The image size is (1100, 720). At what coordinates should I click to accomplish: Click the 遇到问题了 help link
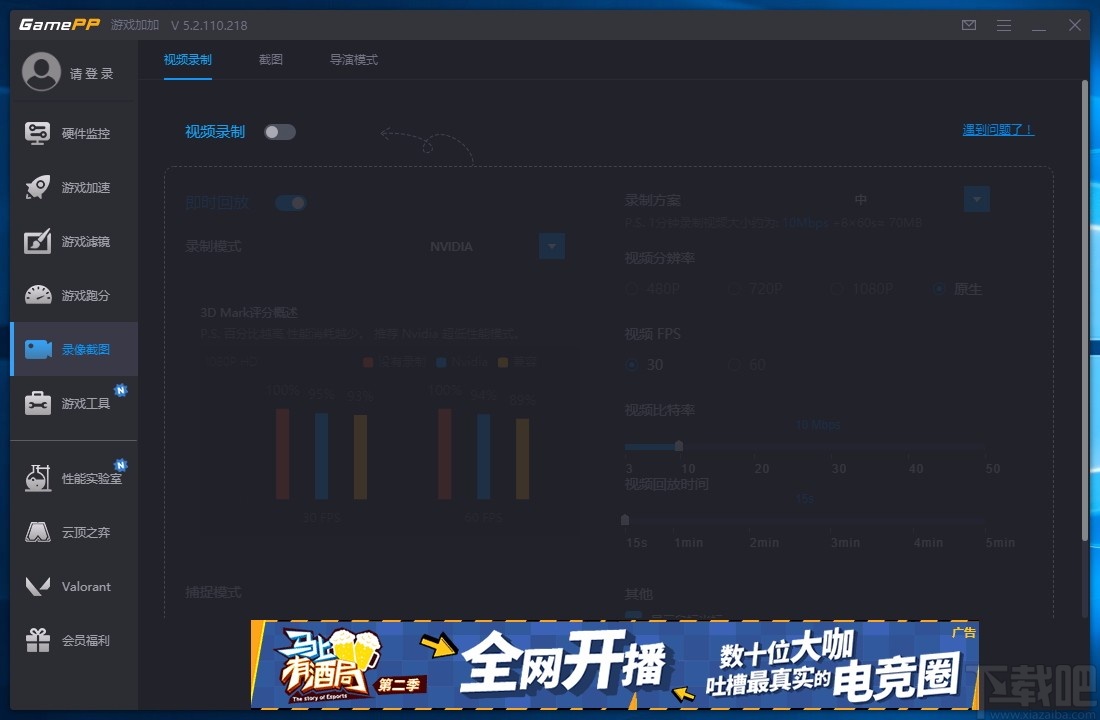(997, 130)
